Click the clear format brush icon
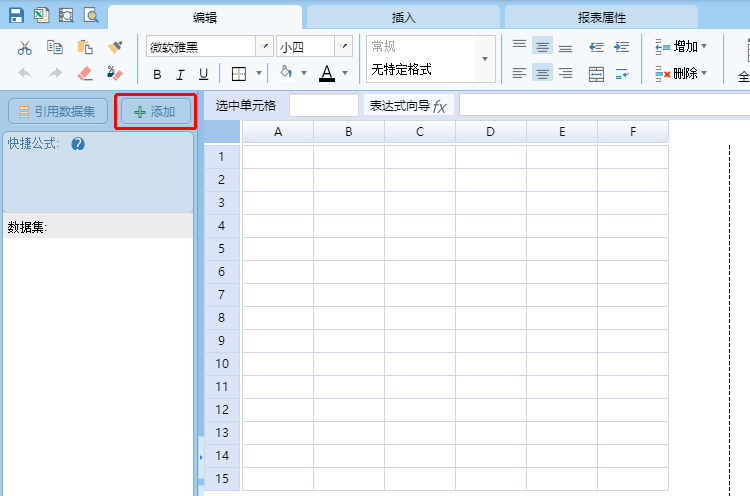Screen dimensions: 750x496 115,73
